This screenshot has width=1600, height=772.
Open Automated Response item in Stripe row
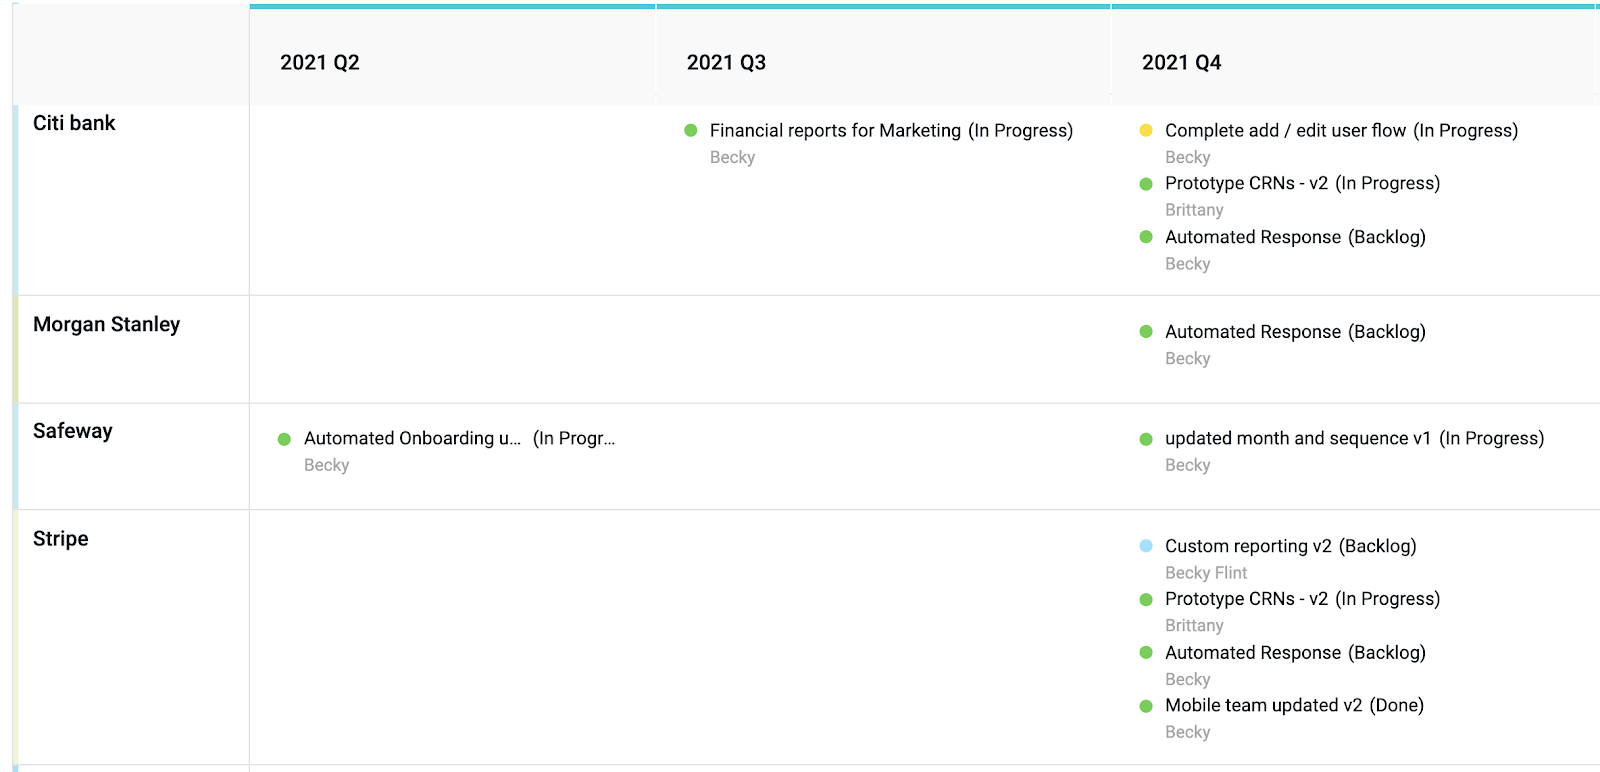[x=1295, y=652]
